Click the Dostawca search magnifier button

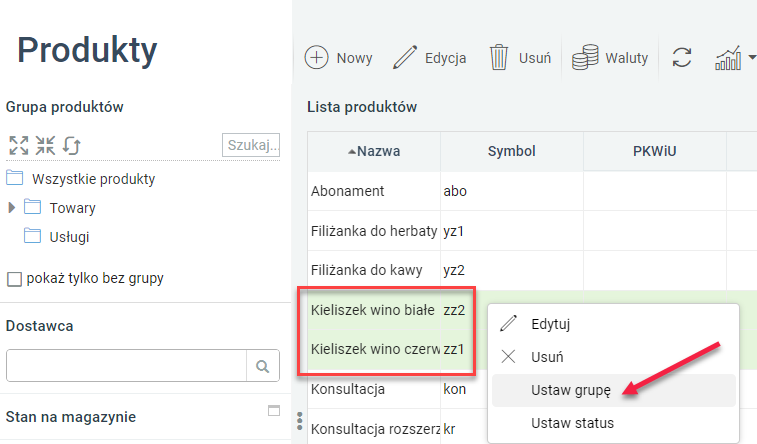pyautogui.click(x=263, y=366)
